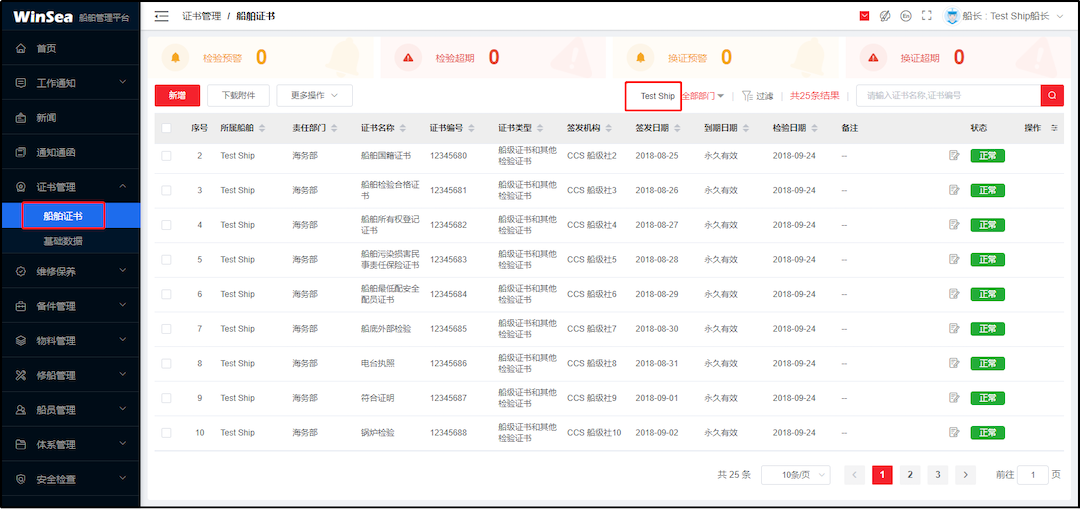Click 证书管理 in the breadcrumb
The width and height of the screenshot is (1080, 509).
(x=202, y=16)
